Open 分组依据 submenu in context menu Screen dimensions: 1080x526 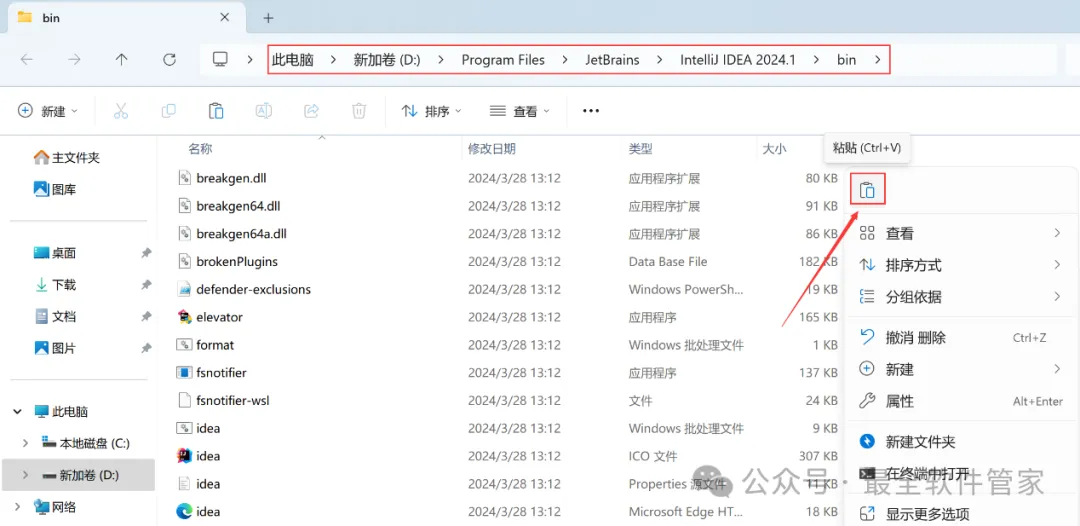click(961, 297)
